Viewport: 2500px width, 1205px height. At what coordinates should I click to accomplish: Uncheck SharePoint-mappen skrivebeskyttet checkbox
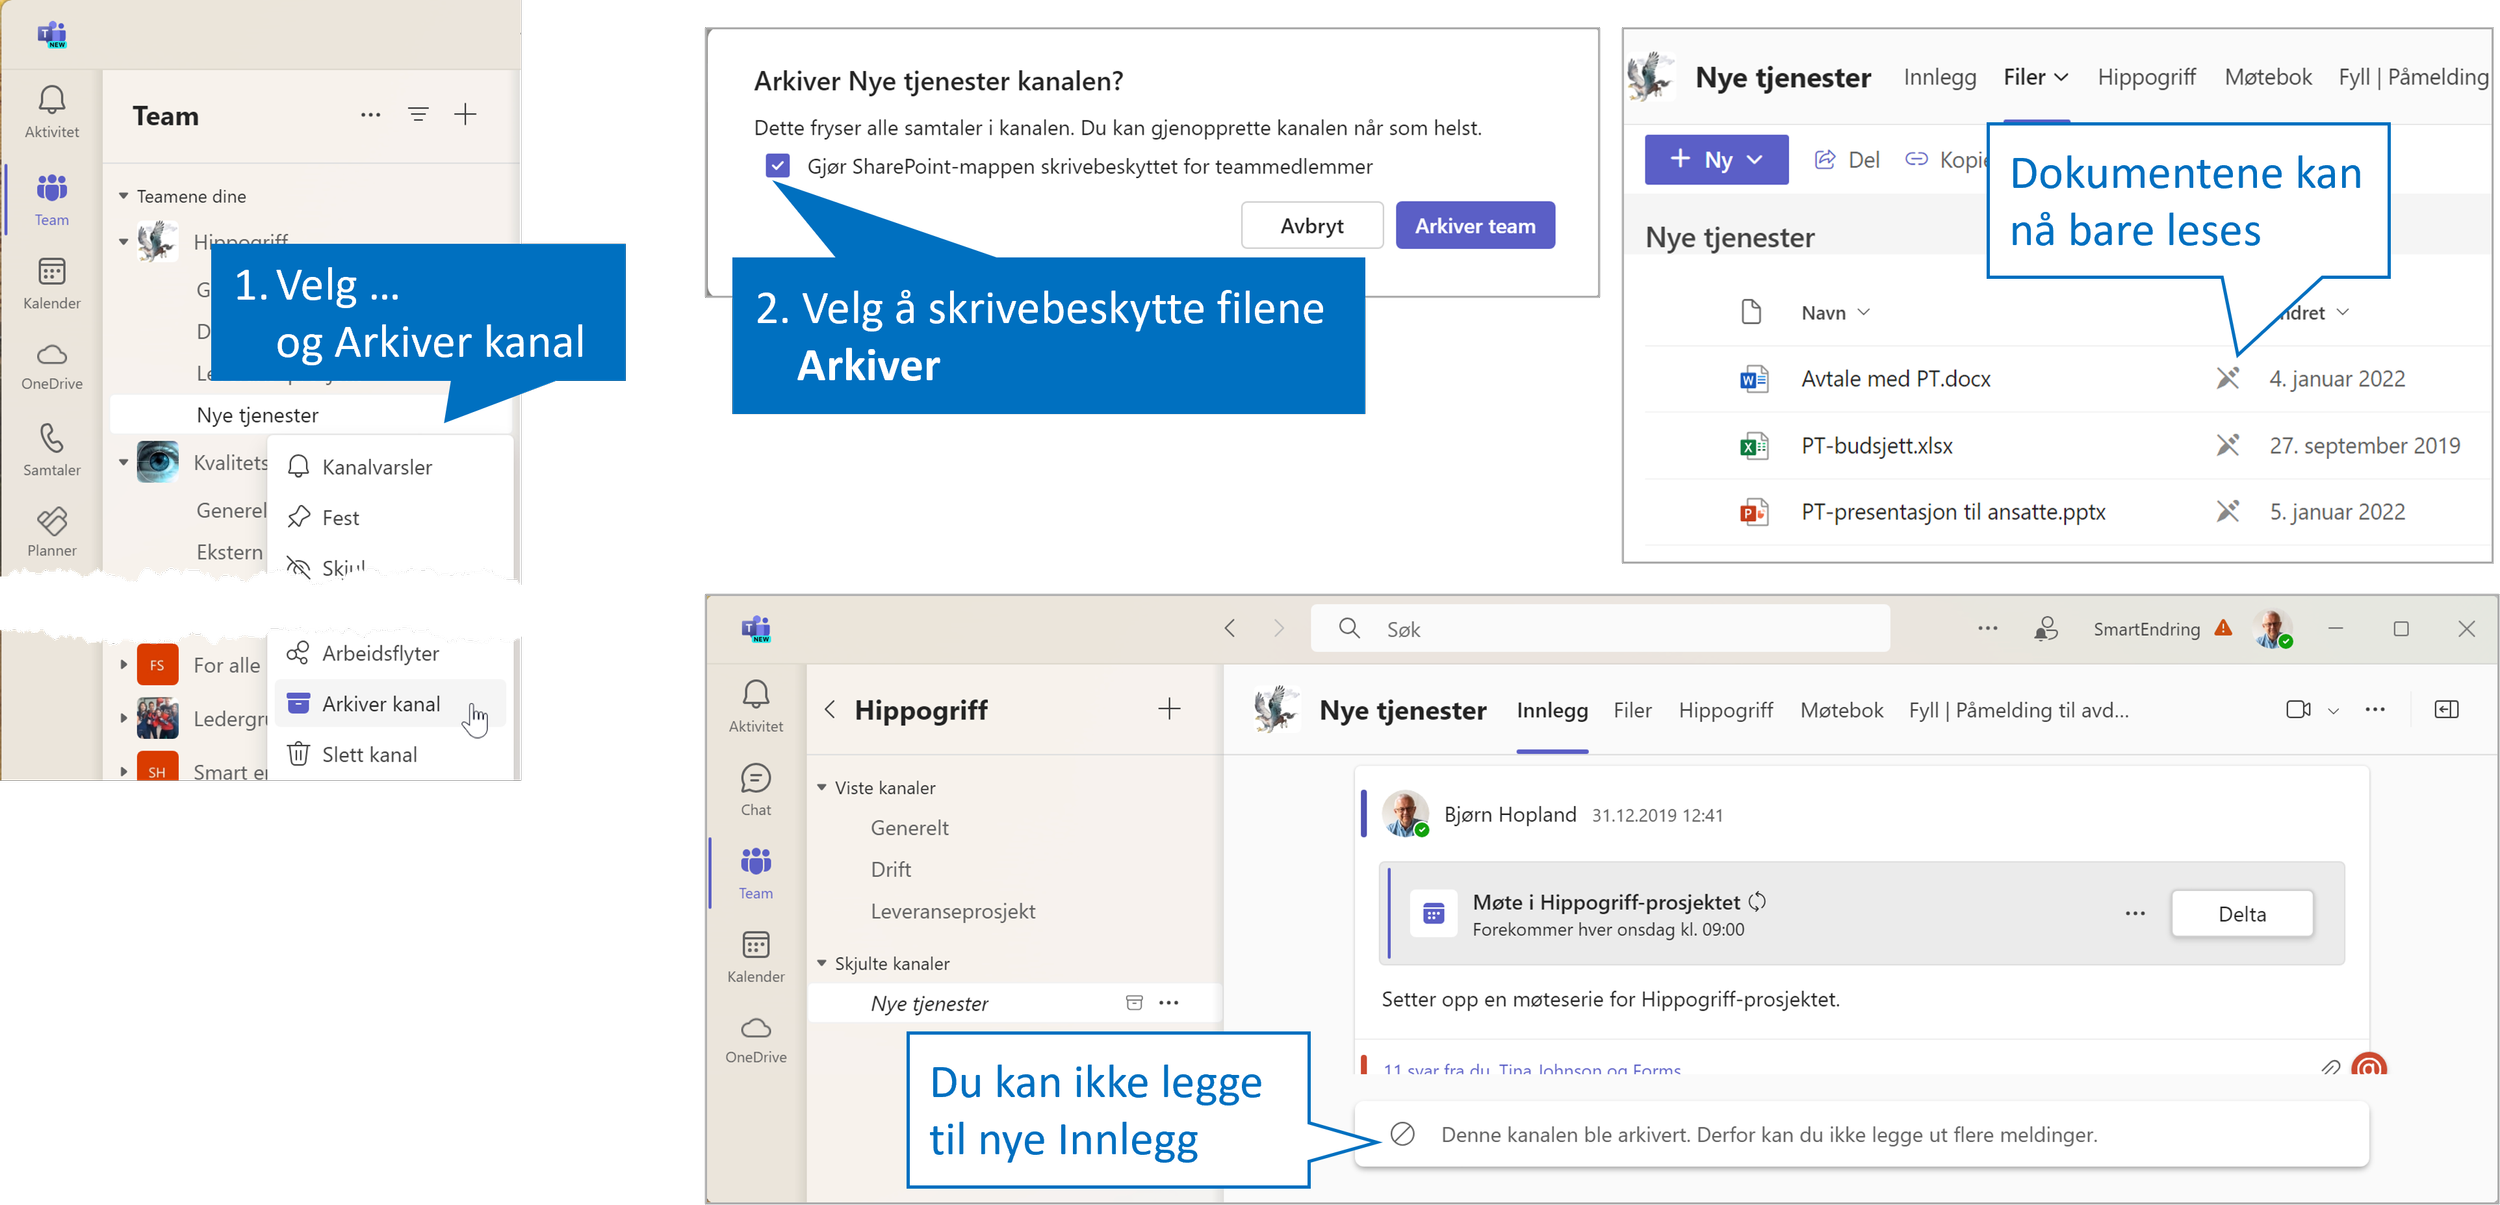pos(778,166)
